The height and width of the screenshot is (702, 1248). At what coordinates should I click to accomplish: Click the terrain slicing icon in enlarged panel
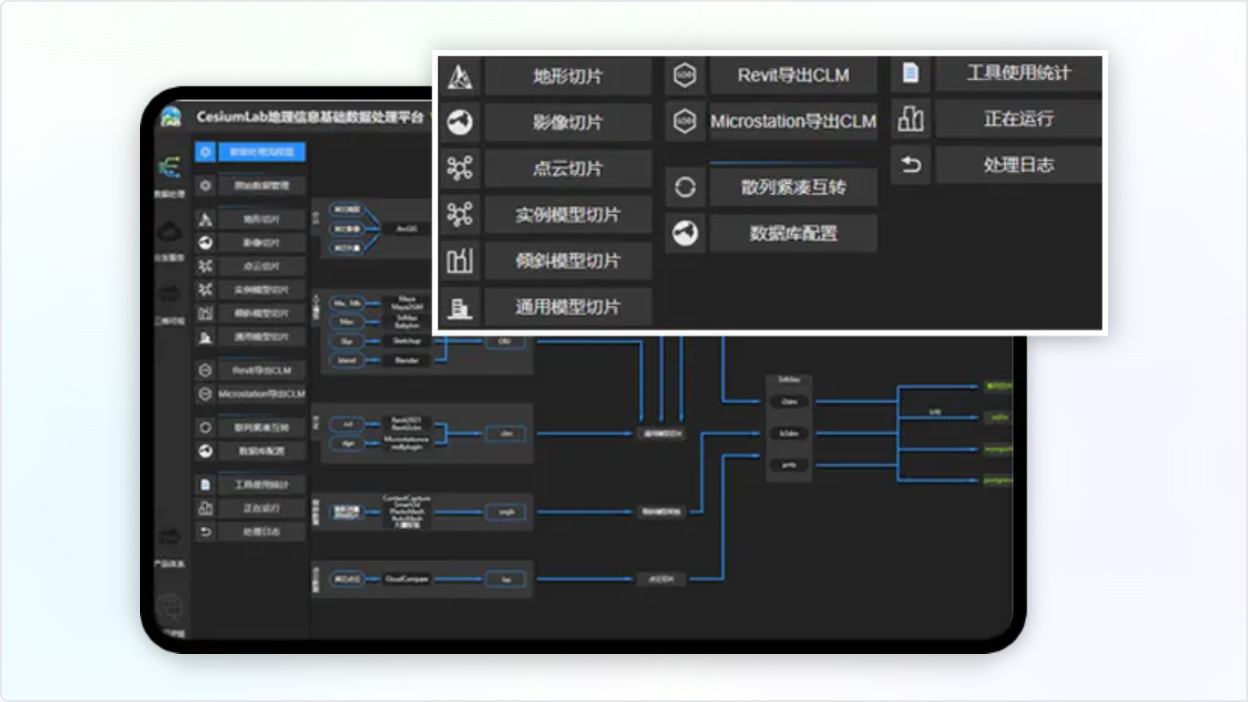point(460,77)
